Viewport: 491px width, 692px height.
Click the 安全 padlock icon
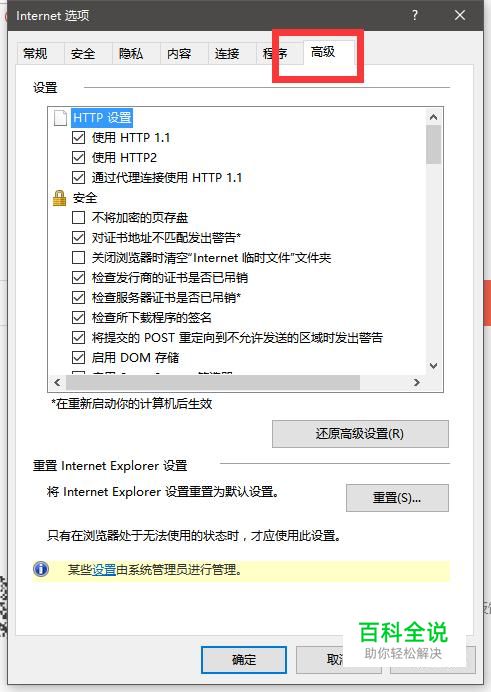59,198
